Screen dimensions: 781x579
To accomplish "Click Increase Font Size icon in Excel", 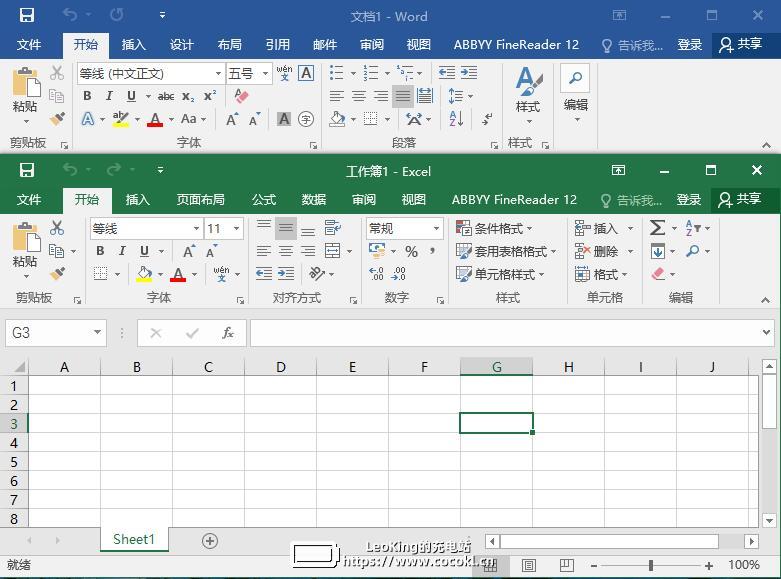I will click(x=189, y=251).
